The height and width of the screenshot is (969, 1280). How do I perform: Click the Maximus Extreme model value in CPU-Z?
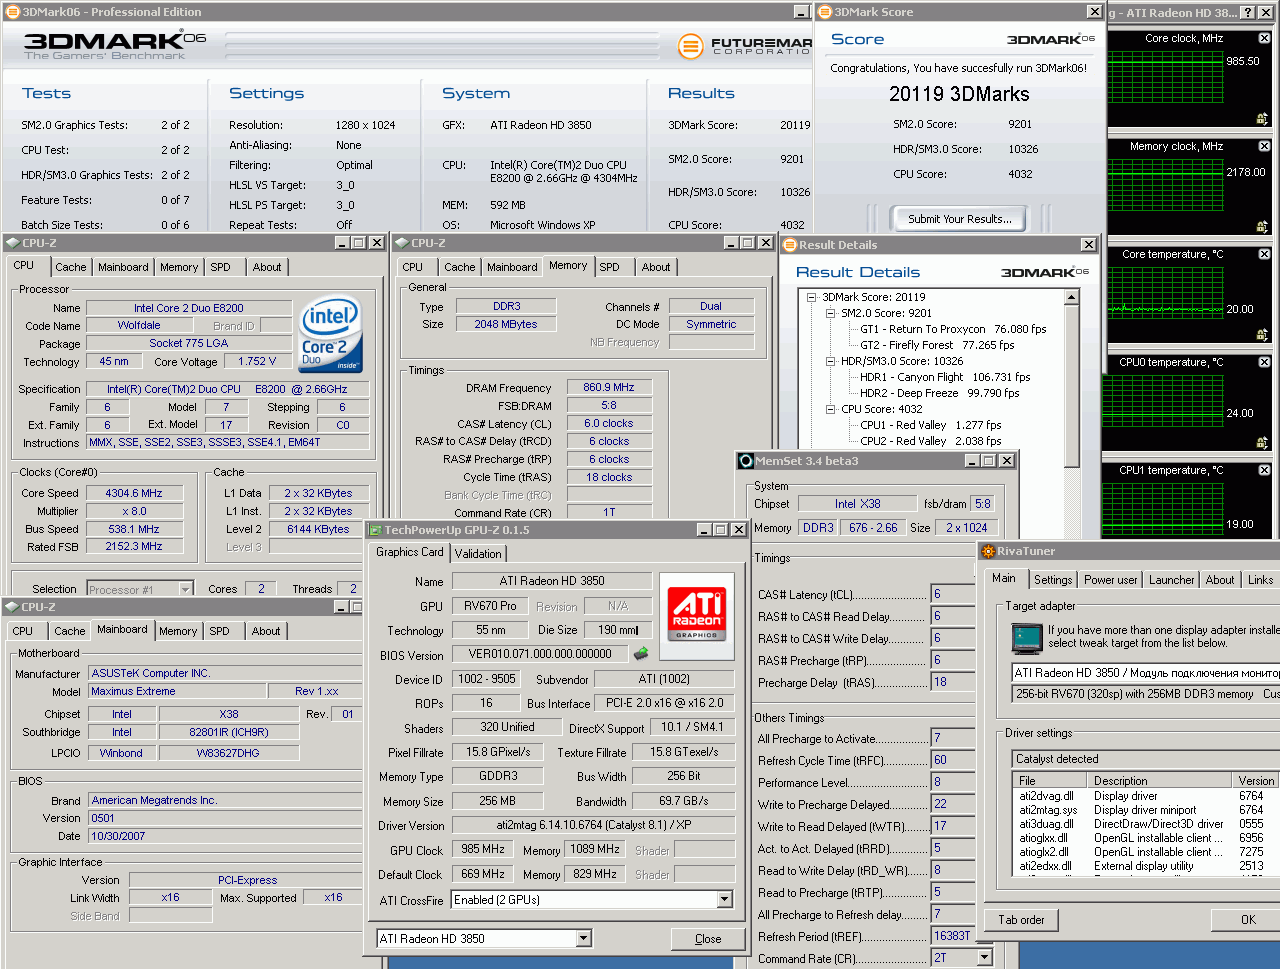pos(177,691)
